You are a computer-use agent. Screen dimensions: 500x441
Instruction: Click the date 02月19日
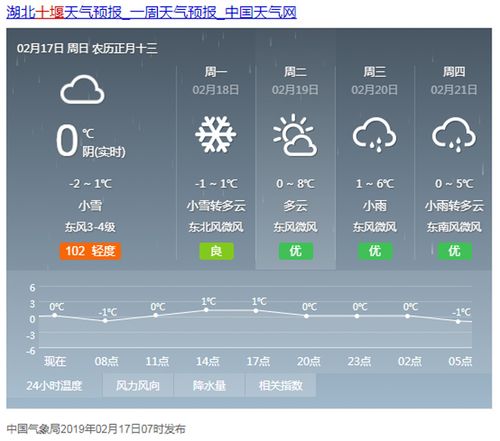click(295, 90)
